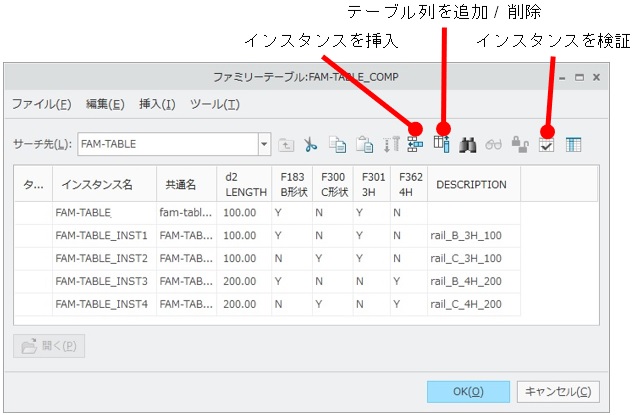Open the ツール(T) menu
The image size is (632, 415).
pos(215,104)
